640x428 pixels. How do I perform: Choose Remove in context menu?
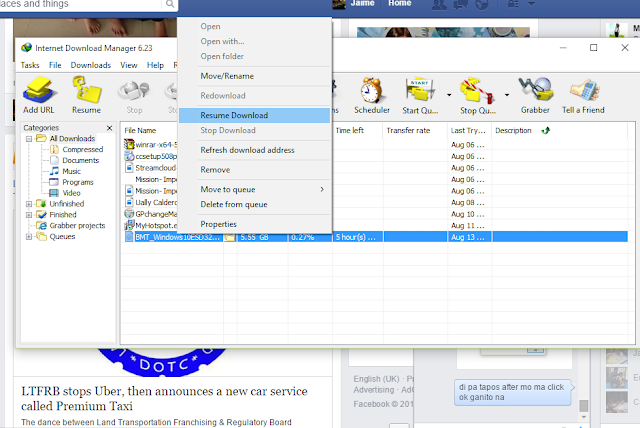point(254,170)
